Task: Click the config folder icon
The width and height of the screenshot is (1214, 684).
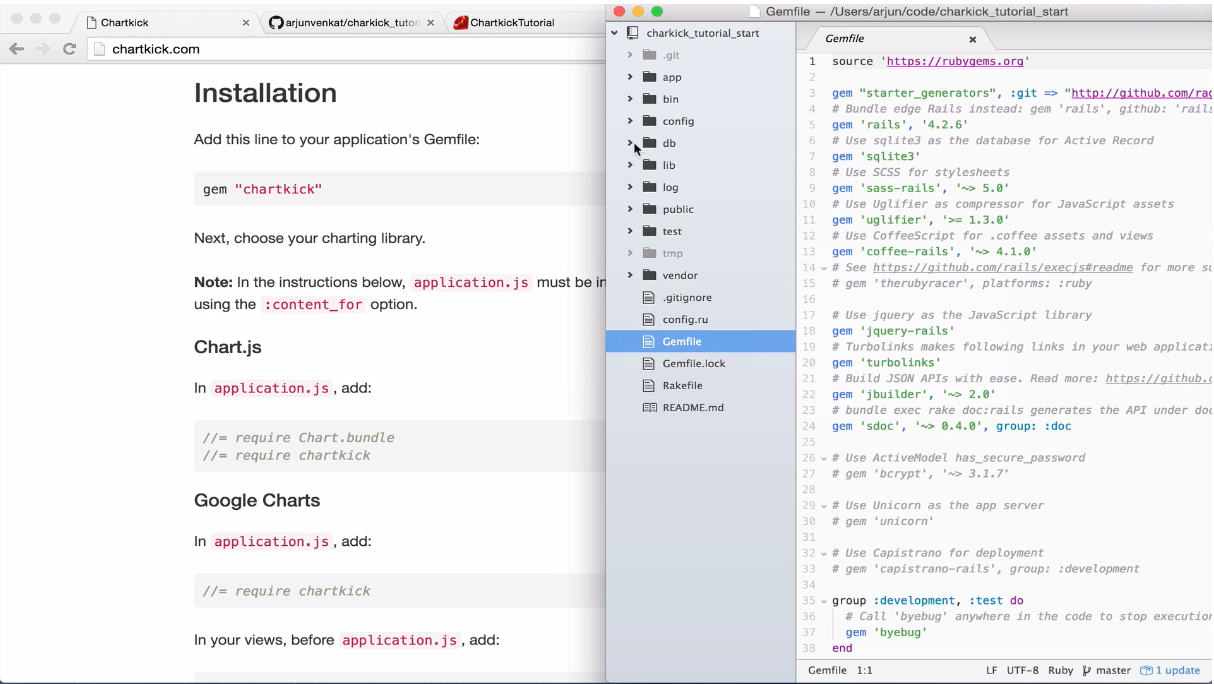Action: pos(649,121)
